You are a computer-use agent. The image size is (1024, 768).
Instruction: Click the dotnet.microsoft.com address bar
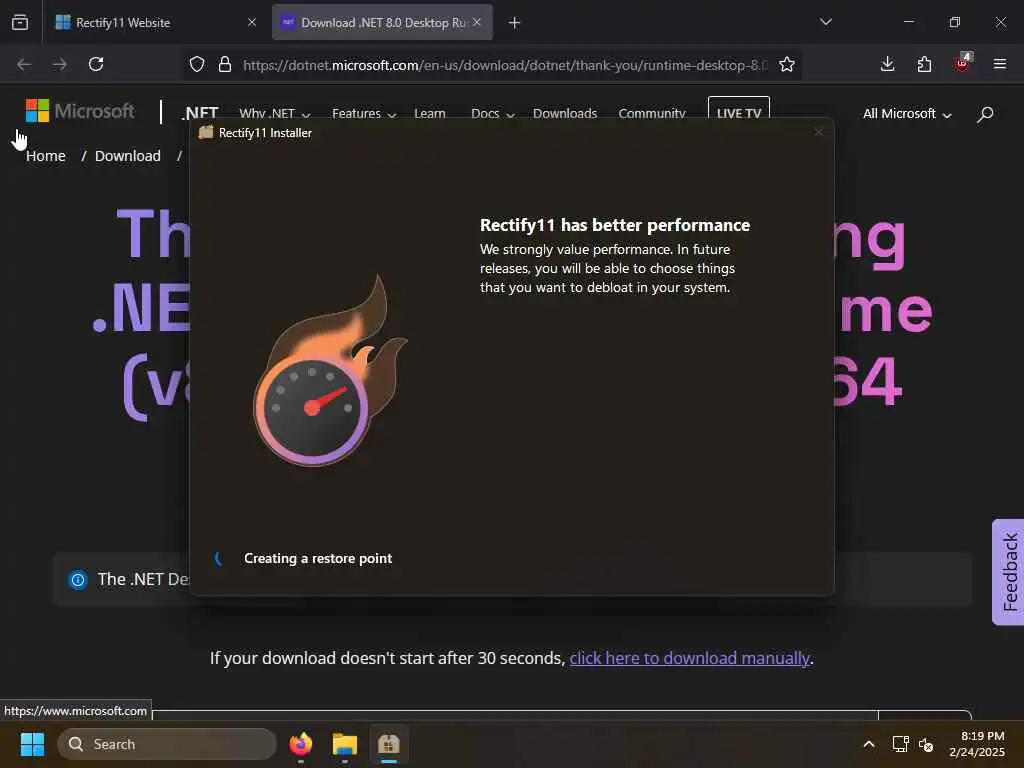pos(505,65)
